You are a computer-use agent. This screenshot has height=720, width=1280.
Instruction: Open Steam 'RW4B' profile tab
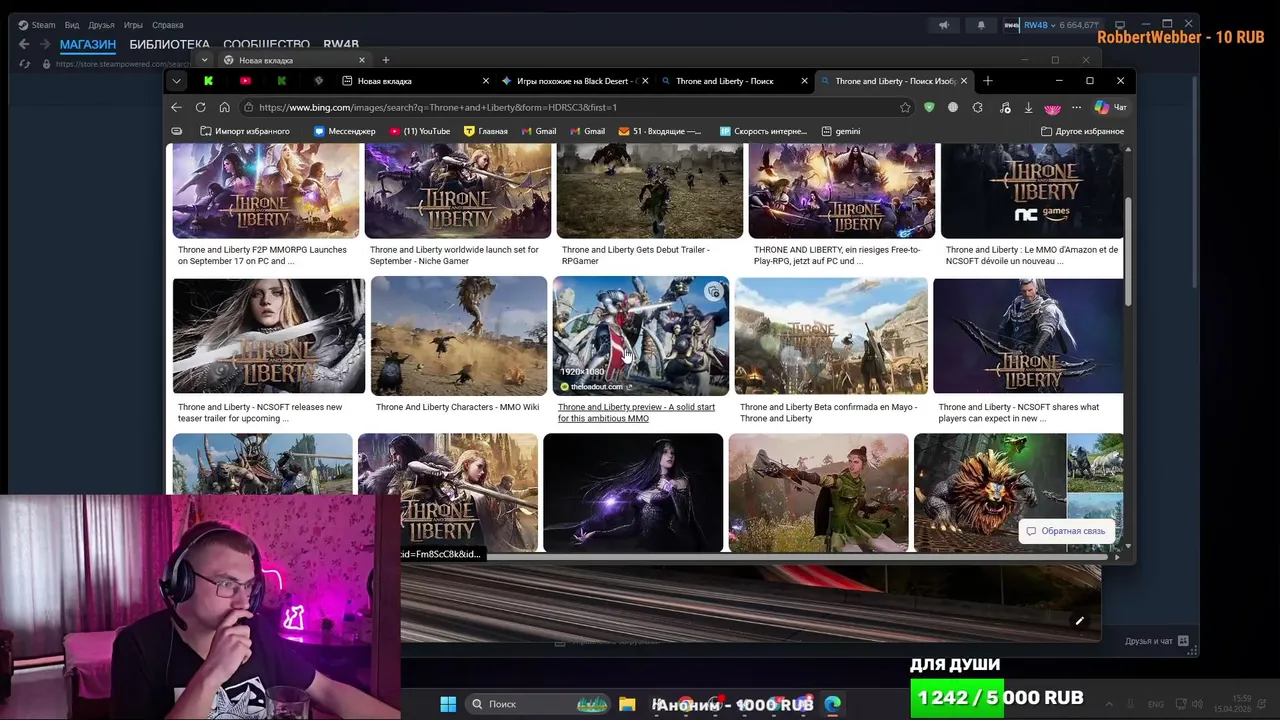pyautogui.click(x=341, y=44)
